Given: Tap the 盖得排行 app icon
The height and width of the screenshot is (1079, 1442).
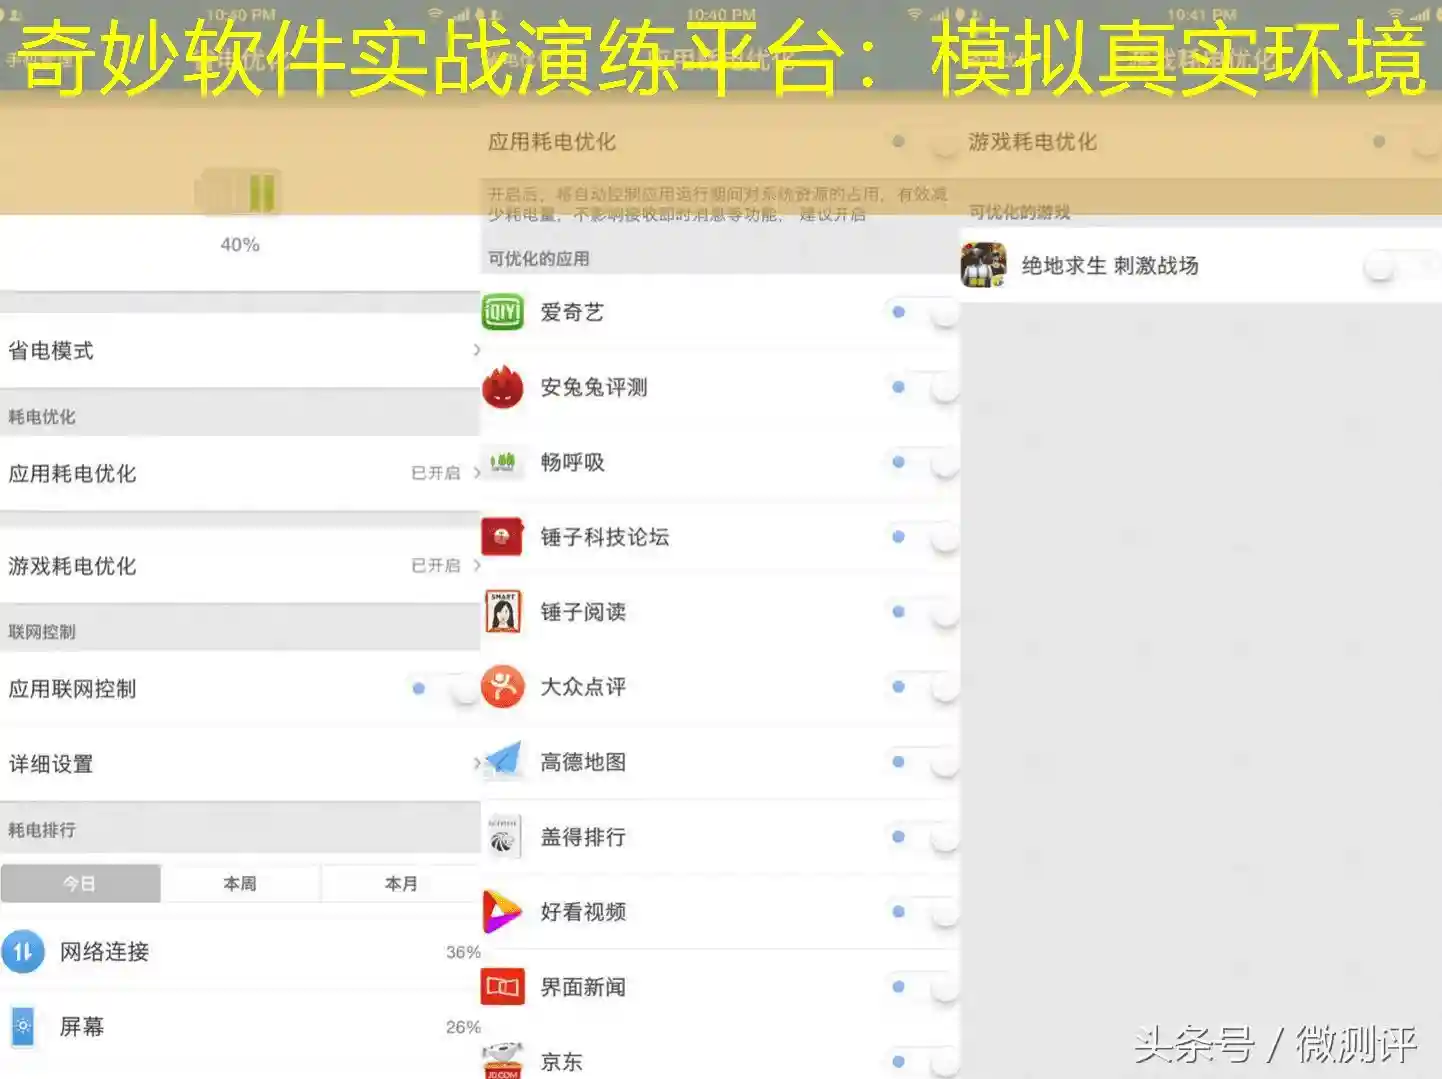Looking at the screenshot, I should tap(503, 837).
